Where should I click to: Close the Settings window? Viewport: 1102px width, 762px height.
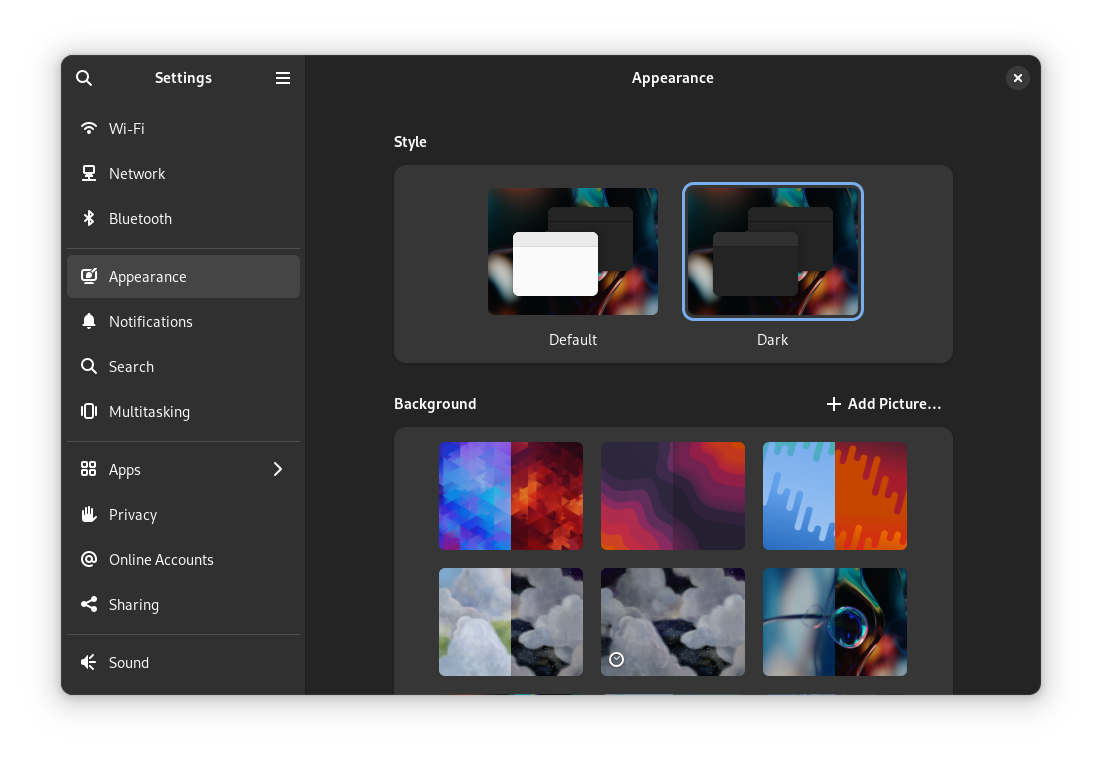tap(1017, 78)
